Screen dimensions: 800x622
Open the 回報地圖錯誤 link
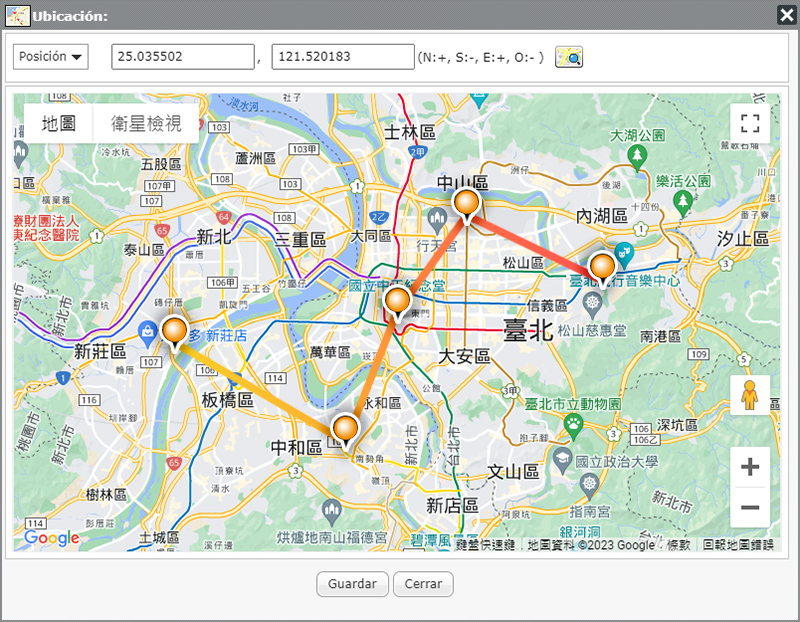tap(738, 545)
